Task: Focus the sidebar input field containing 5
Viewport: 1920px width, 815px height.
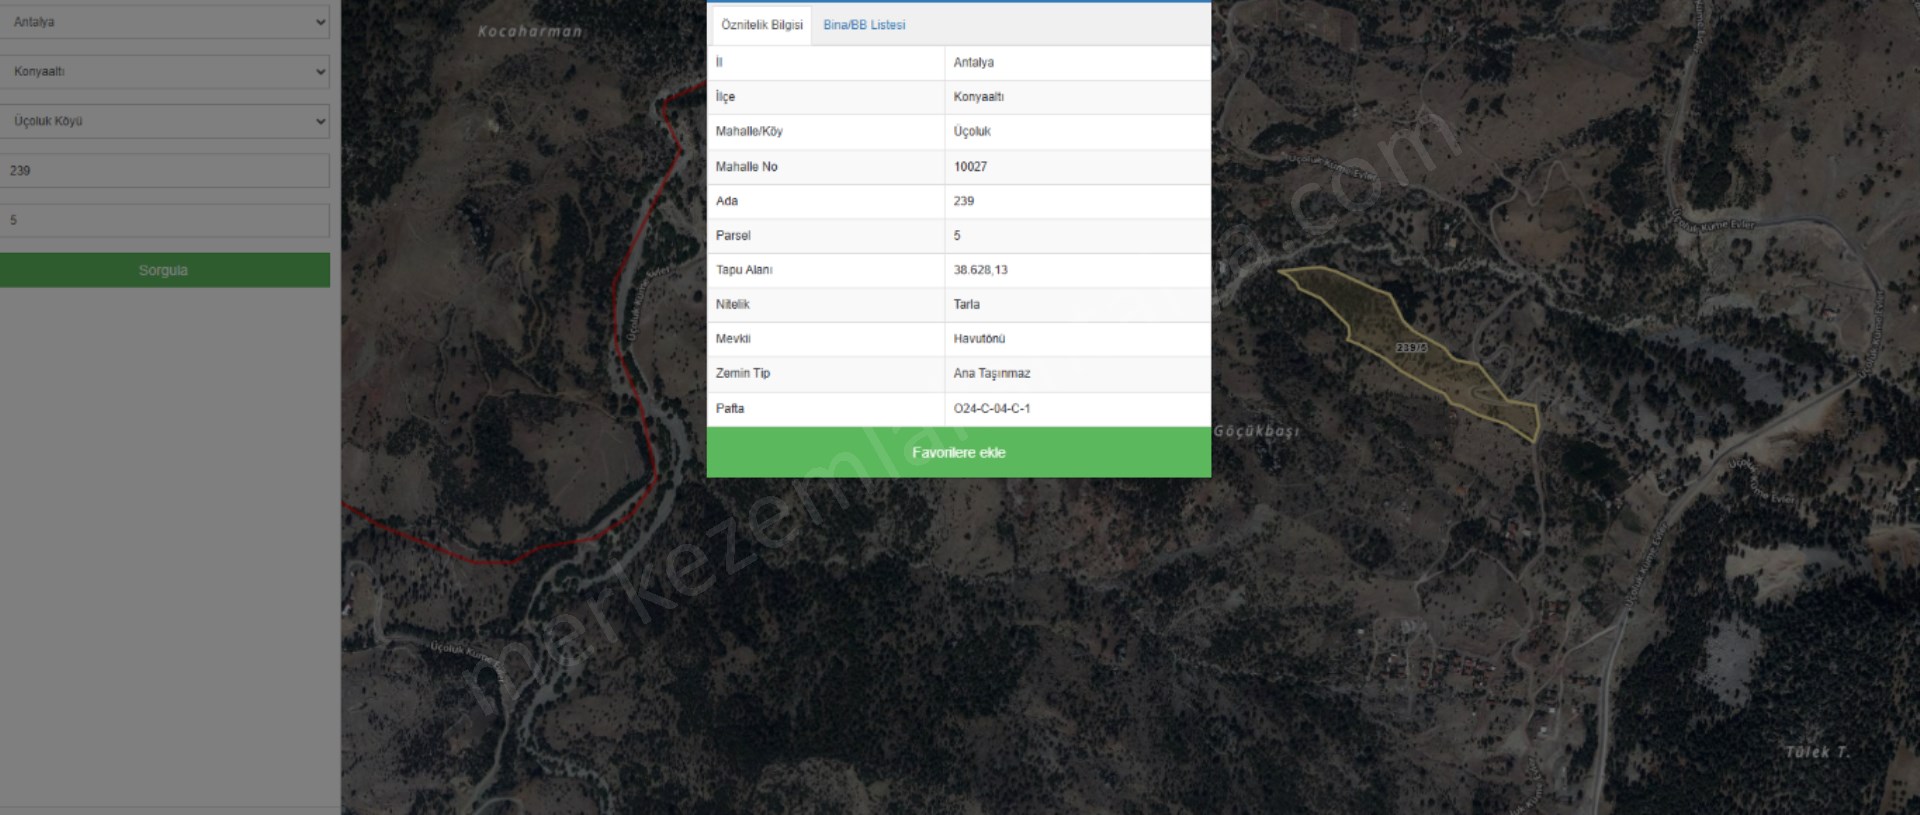Action: [x=165, y=220]
